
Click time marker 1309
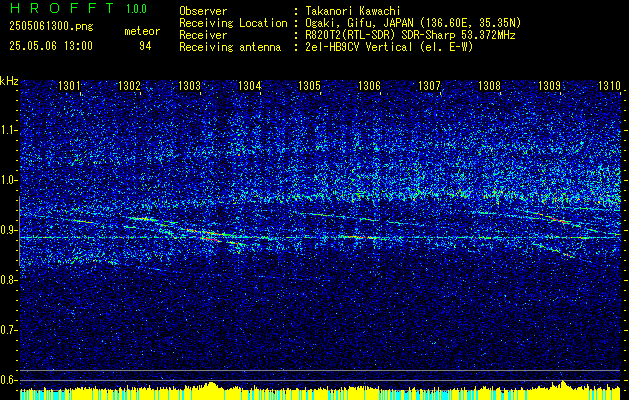[549, 85]
